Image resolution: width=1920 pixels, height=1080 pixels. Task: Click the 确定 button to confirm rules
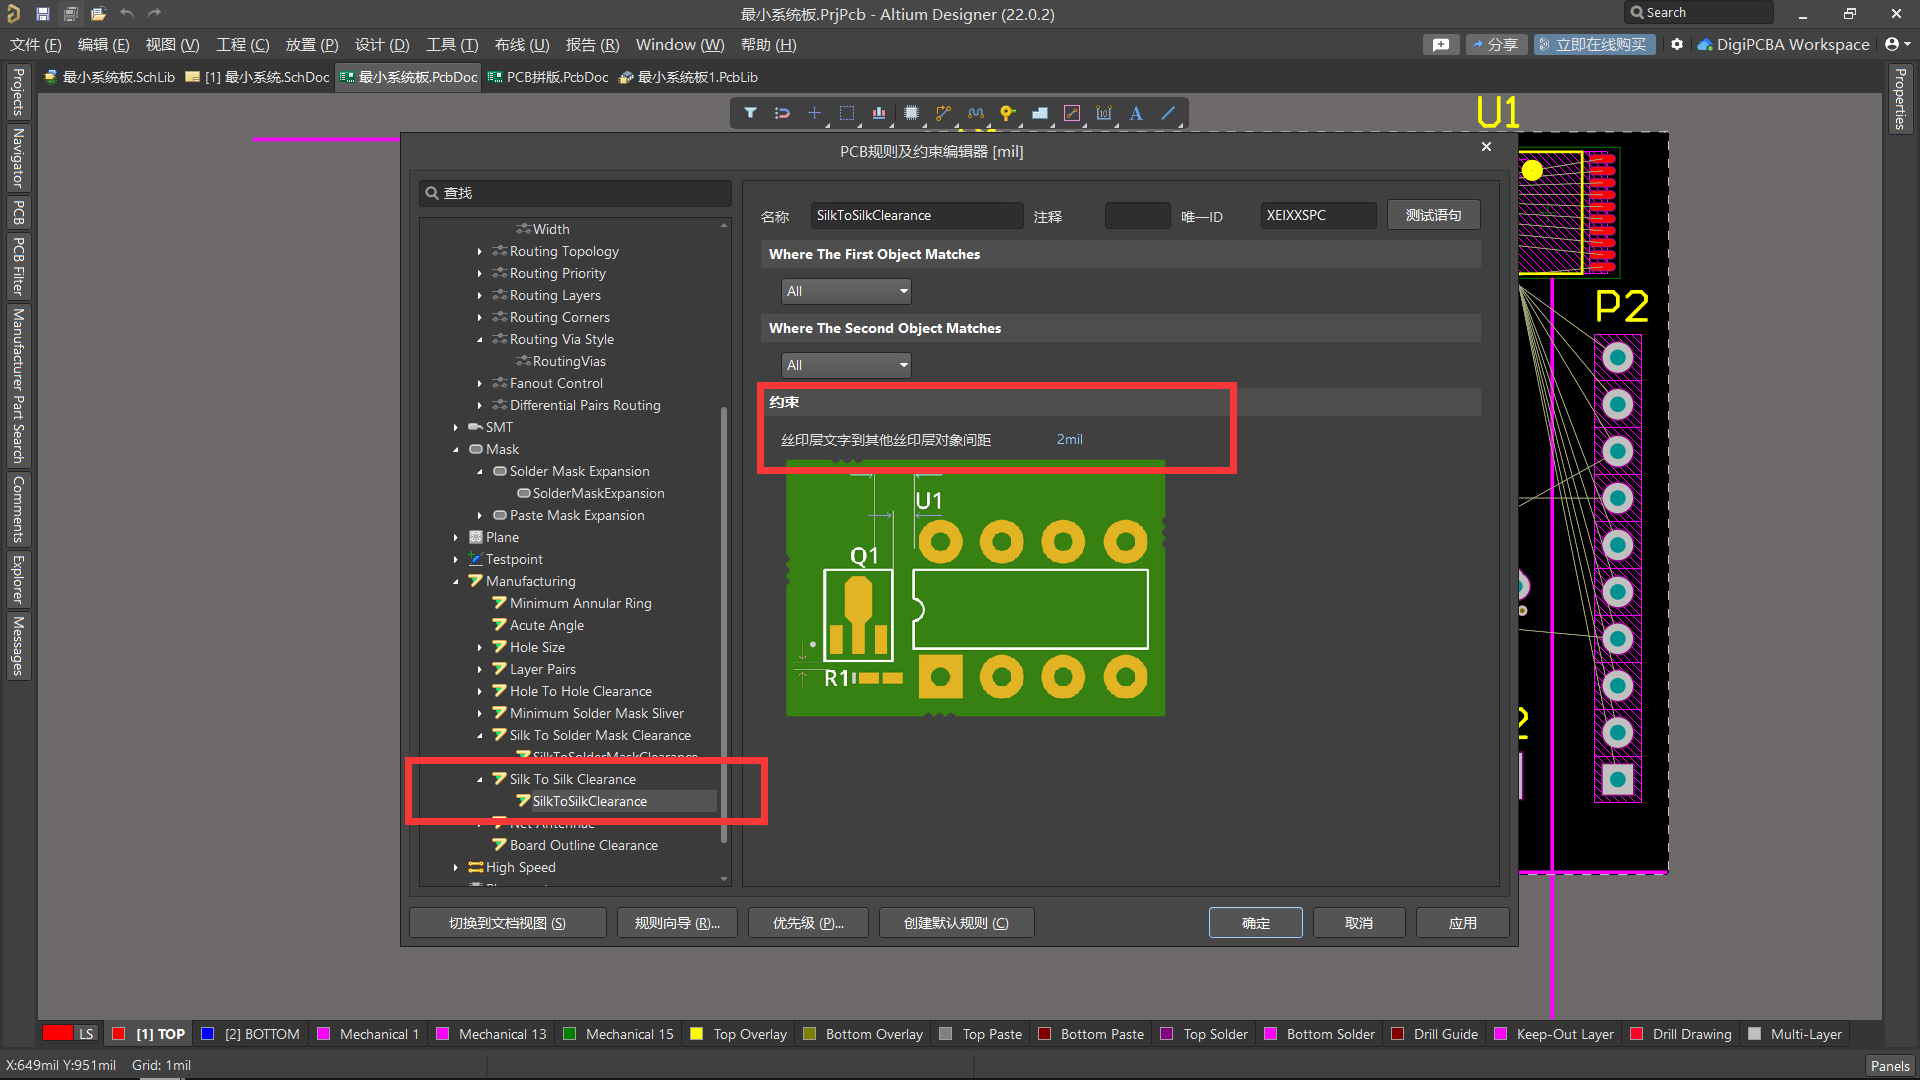tap(1255, 922)
